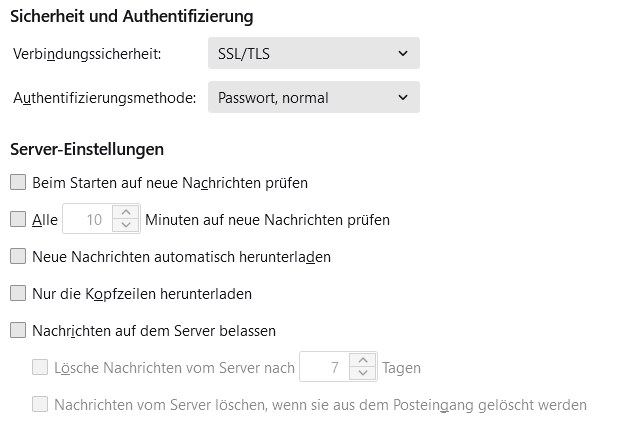Check 'Nachrichten vom Server löschen' when deleted from Posteingang
The image size is (628, 431).
point(40,405)
